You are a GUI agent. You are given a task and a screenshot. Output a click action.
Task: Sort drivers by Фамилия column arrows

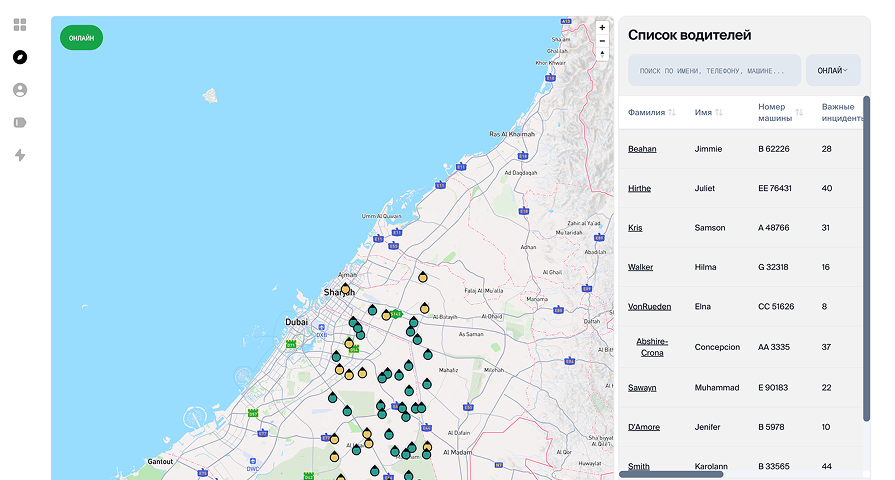click(672, 113)
